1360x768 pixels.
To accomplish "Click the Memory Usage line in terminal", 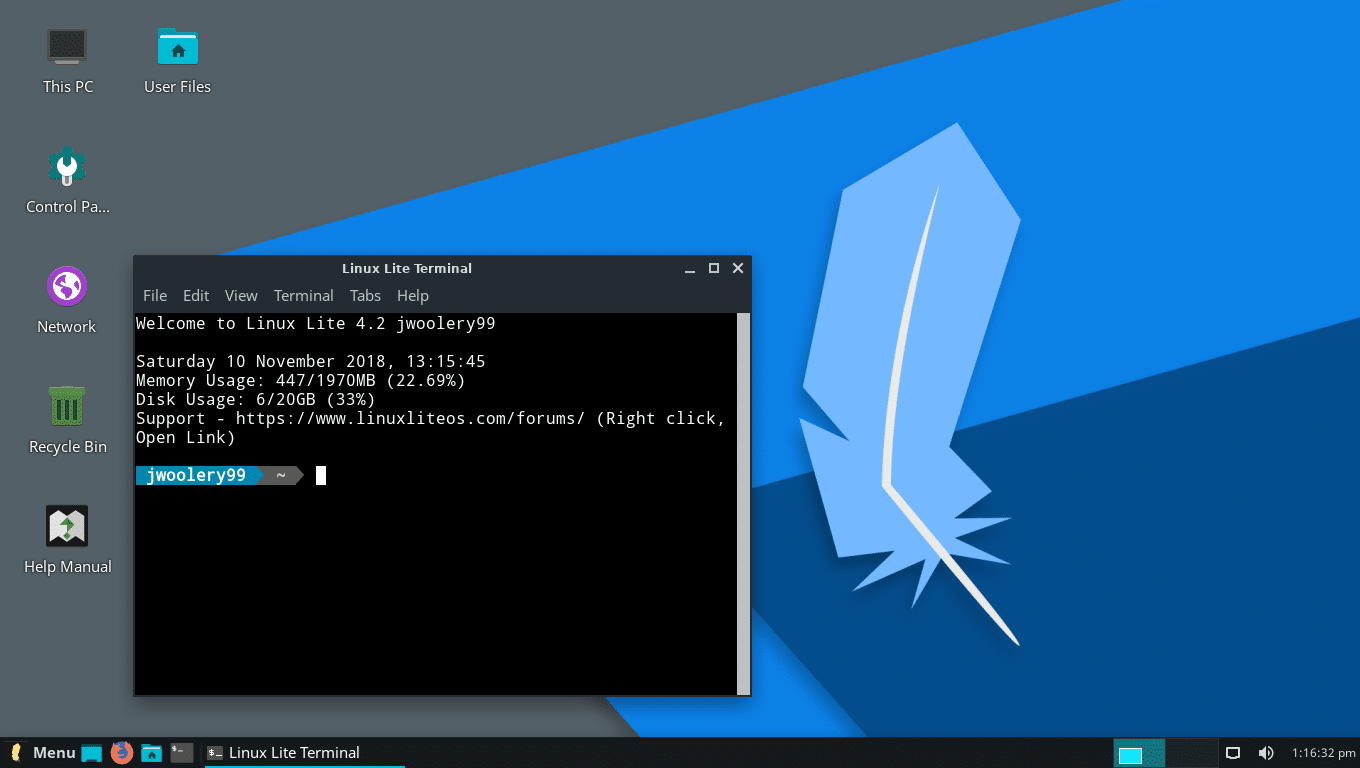I will coord(301,381).
